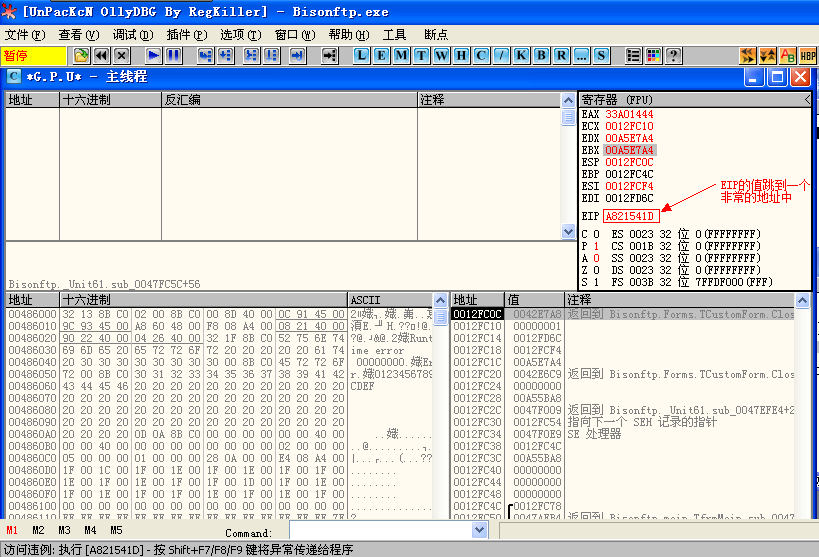This screenshot has height=557, width=819.
Task: Click the 反汇编 column header
Action: [x=290, y=100]
